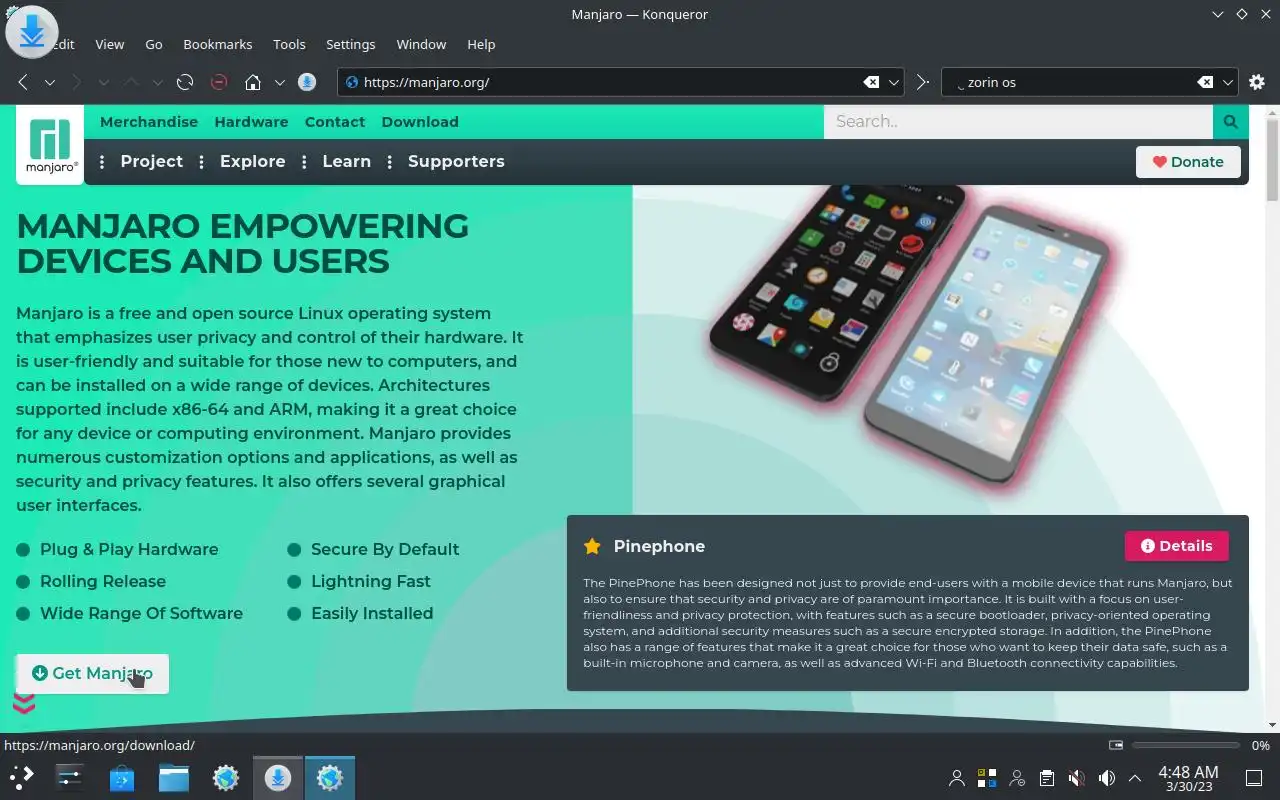Expand the search bar dropdown
The image size is (1280, 800).
(1228, 82)
